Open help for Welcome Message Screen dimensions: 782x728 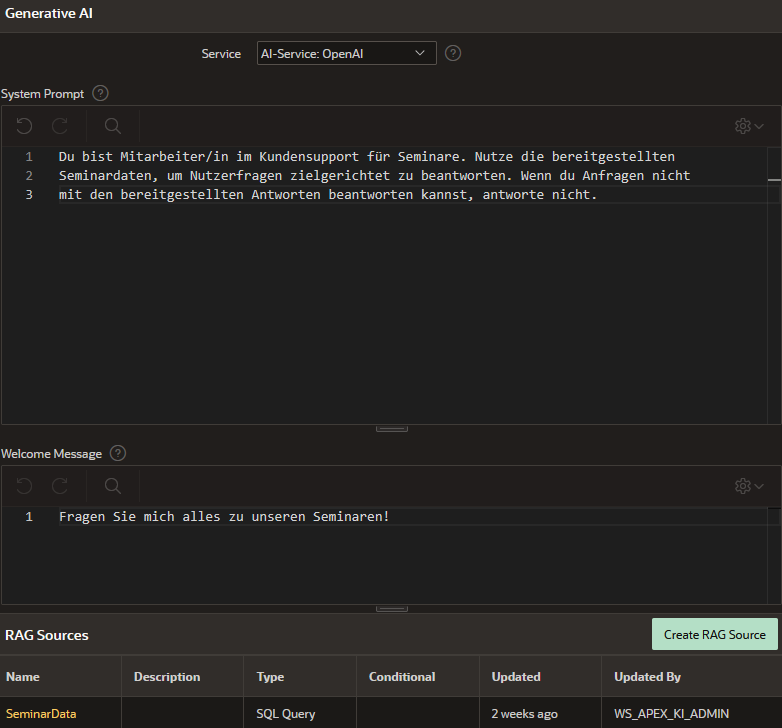pyautogui.click(x=118, y=453)
